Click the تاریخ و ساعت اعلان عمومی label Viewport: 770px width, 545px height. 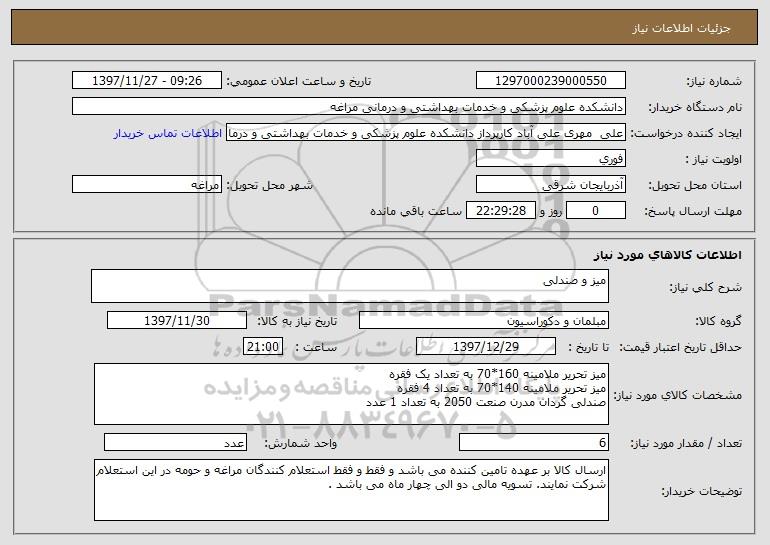[x=299, y=82]
